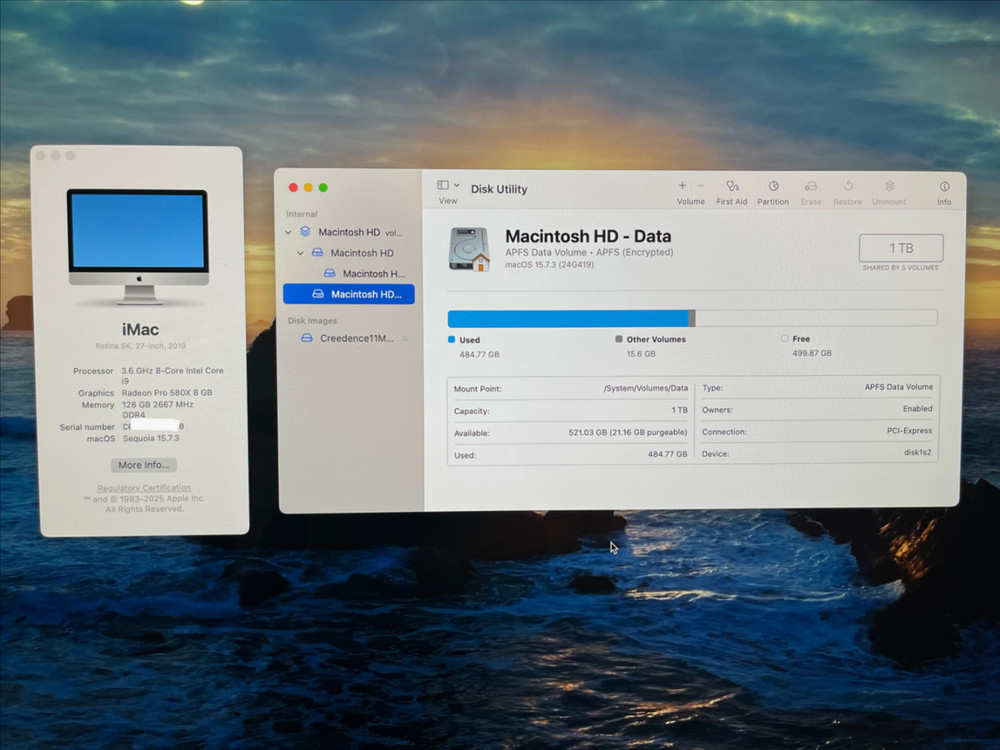Click the Info icon in toolbar
Image resolution: width=1000 pixels, height=750 pixels.
pyautogui.click(x=944, y=187)
